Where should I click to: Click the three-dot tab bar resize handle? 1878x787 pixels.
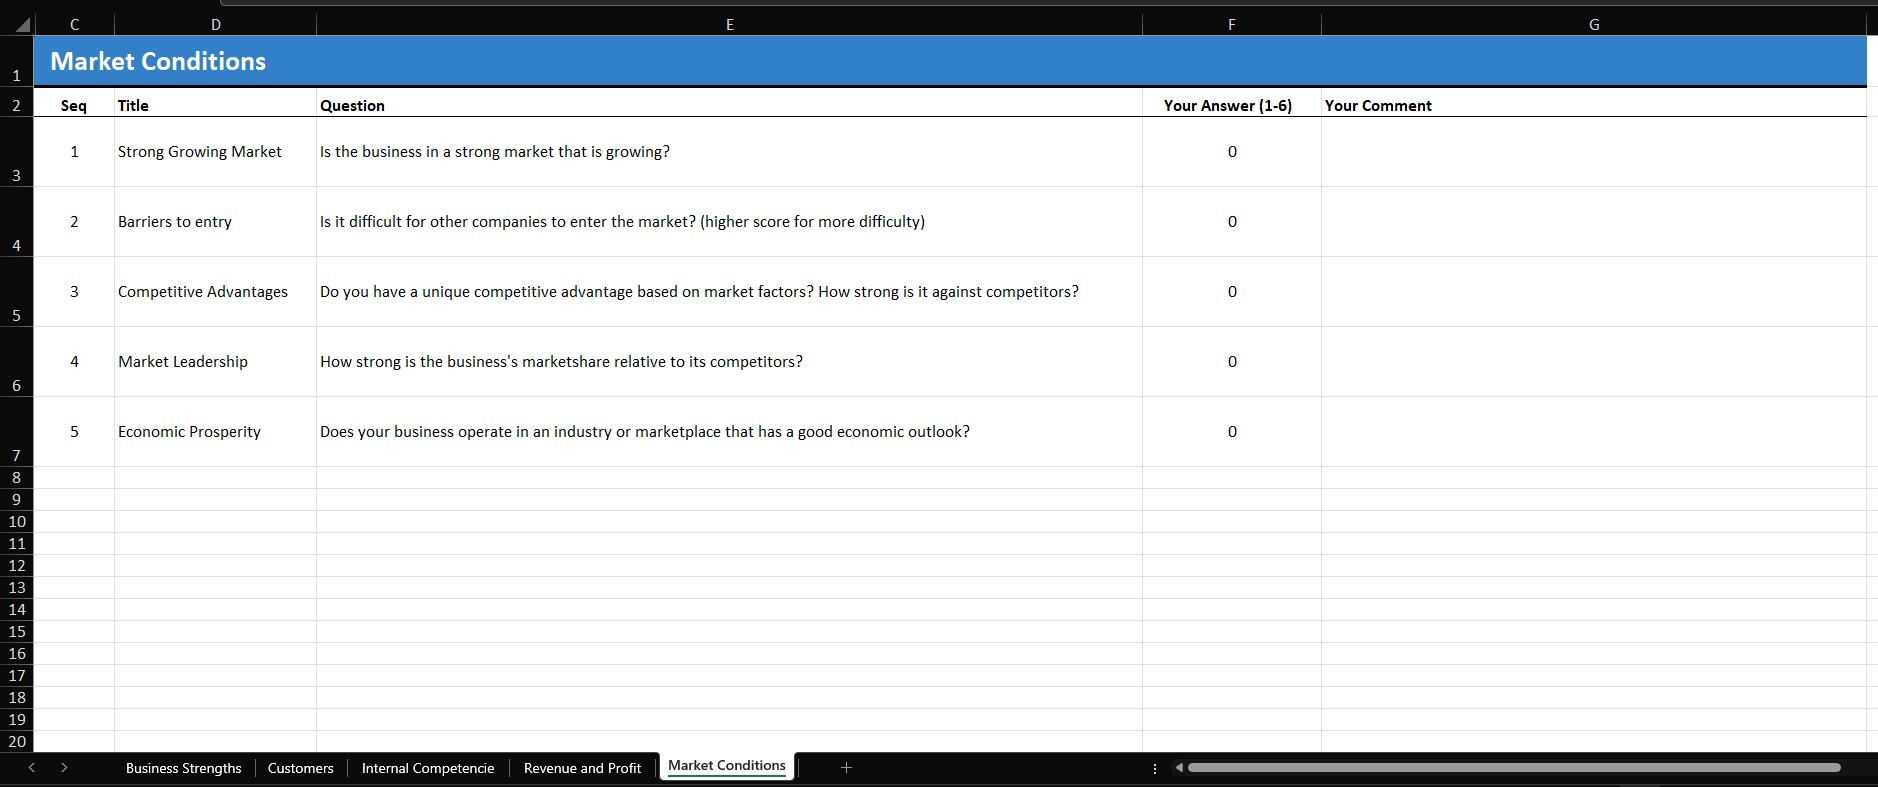click(1155, 768)
